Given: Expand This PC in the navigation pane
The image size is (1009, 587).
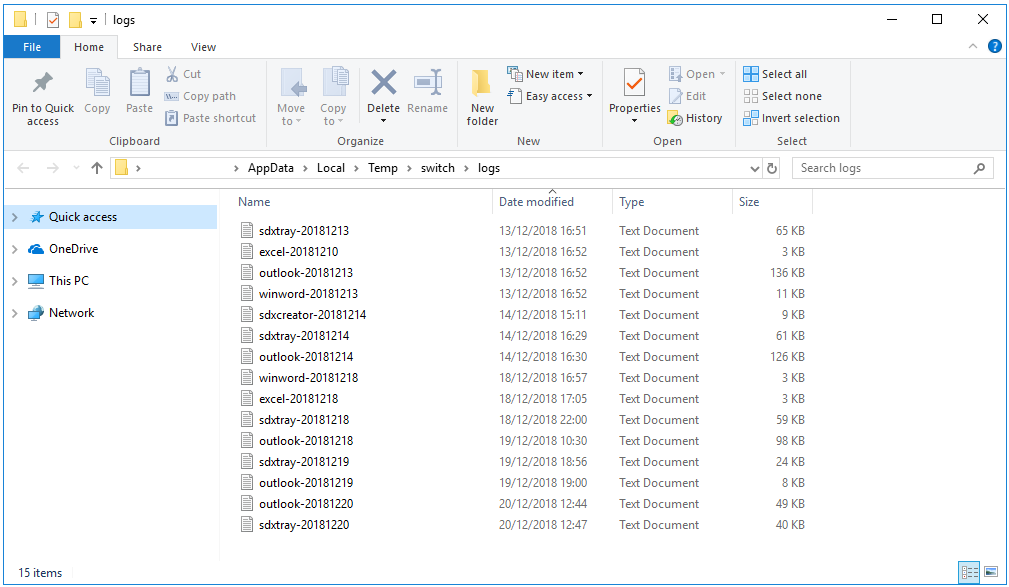Looking at the screenshot, I should click(13, 280).
